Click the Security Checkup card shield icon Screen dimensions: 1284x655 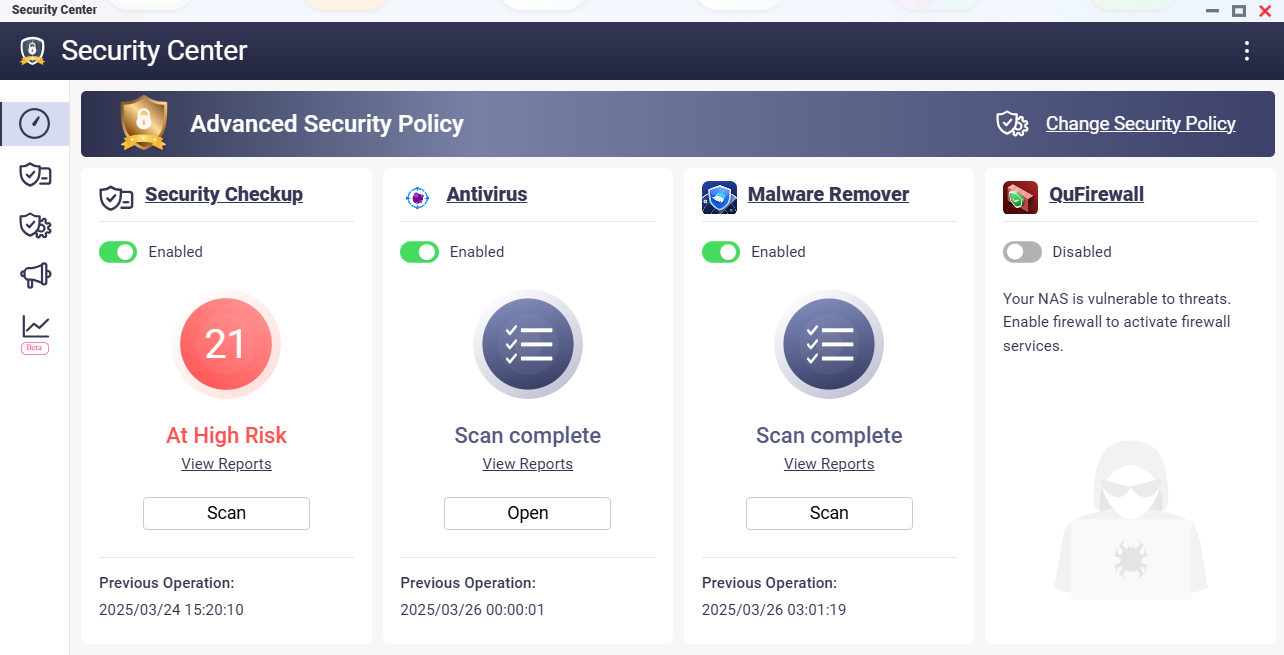pos(116,197)
